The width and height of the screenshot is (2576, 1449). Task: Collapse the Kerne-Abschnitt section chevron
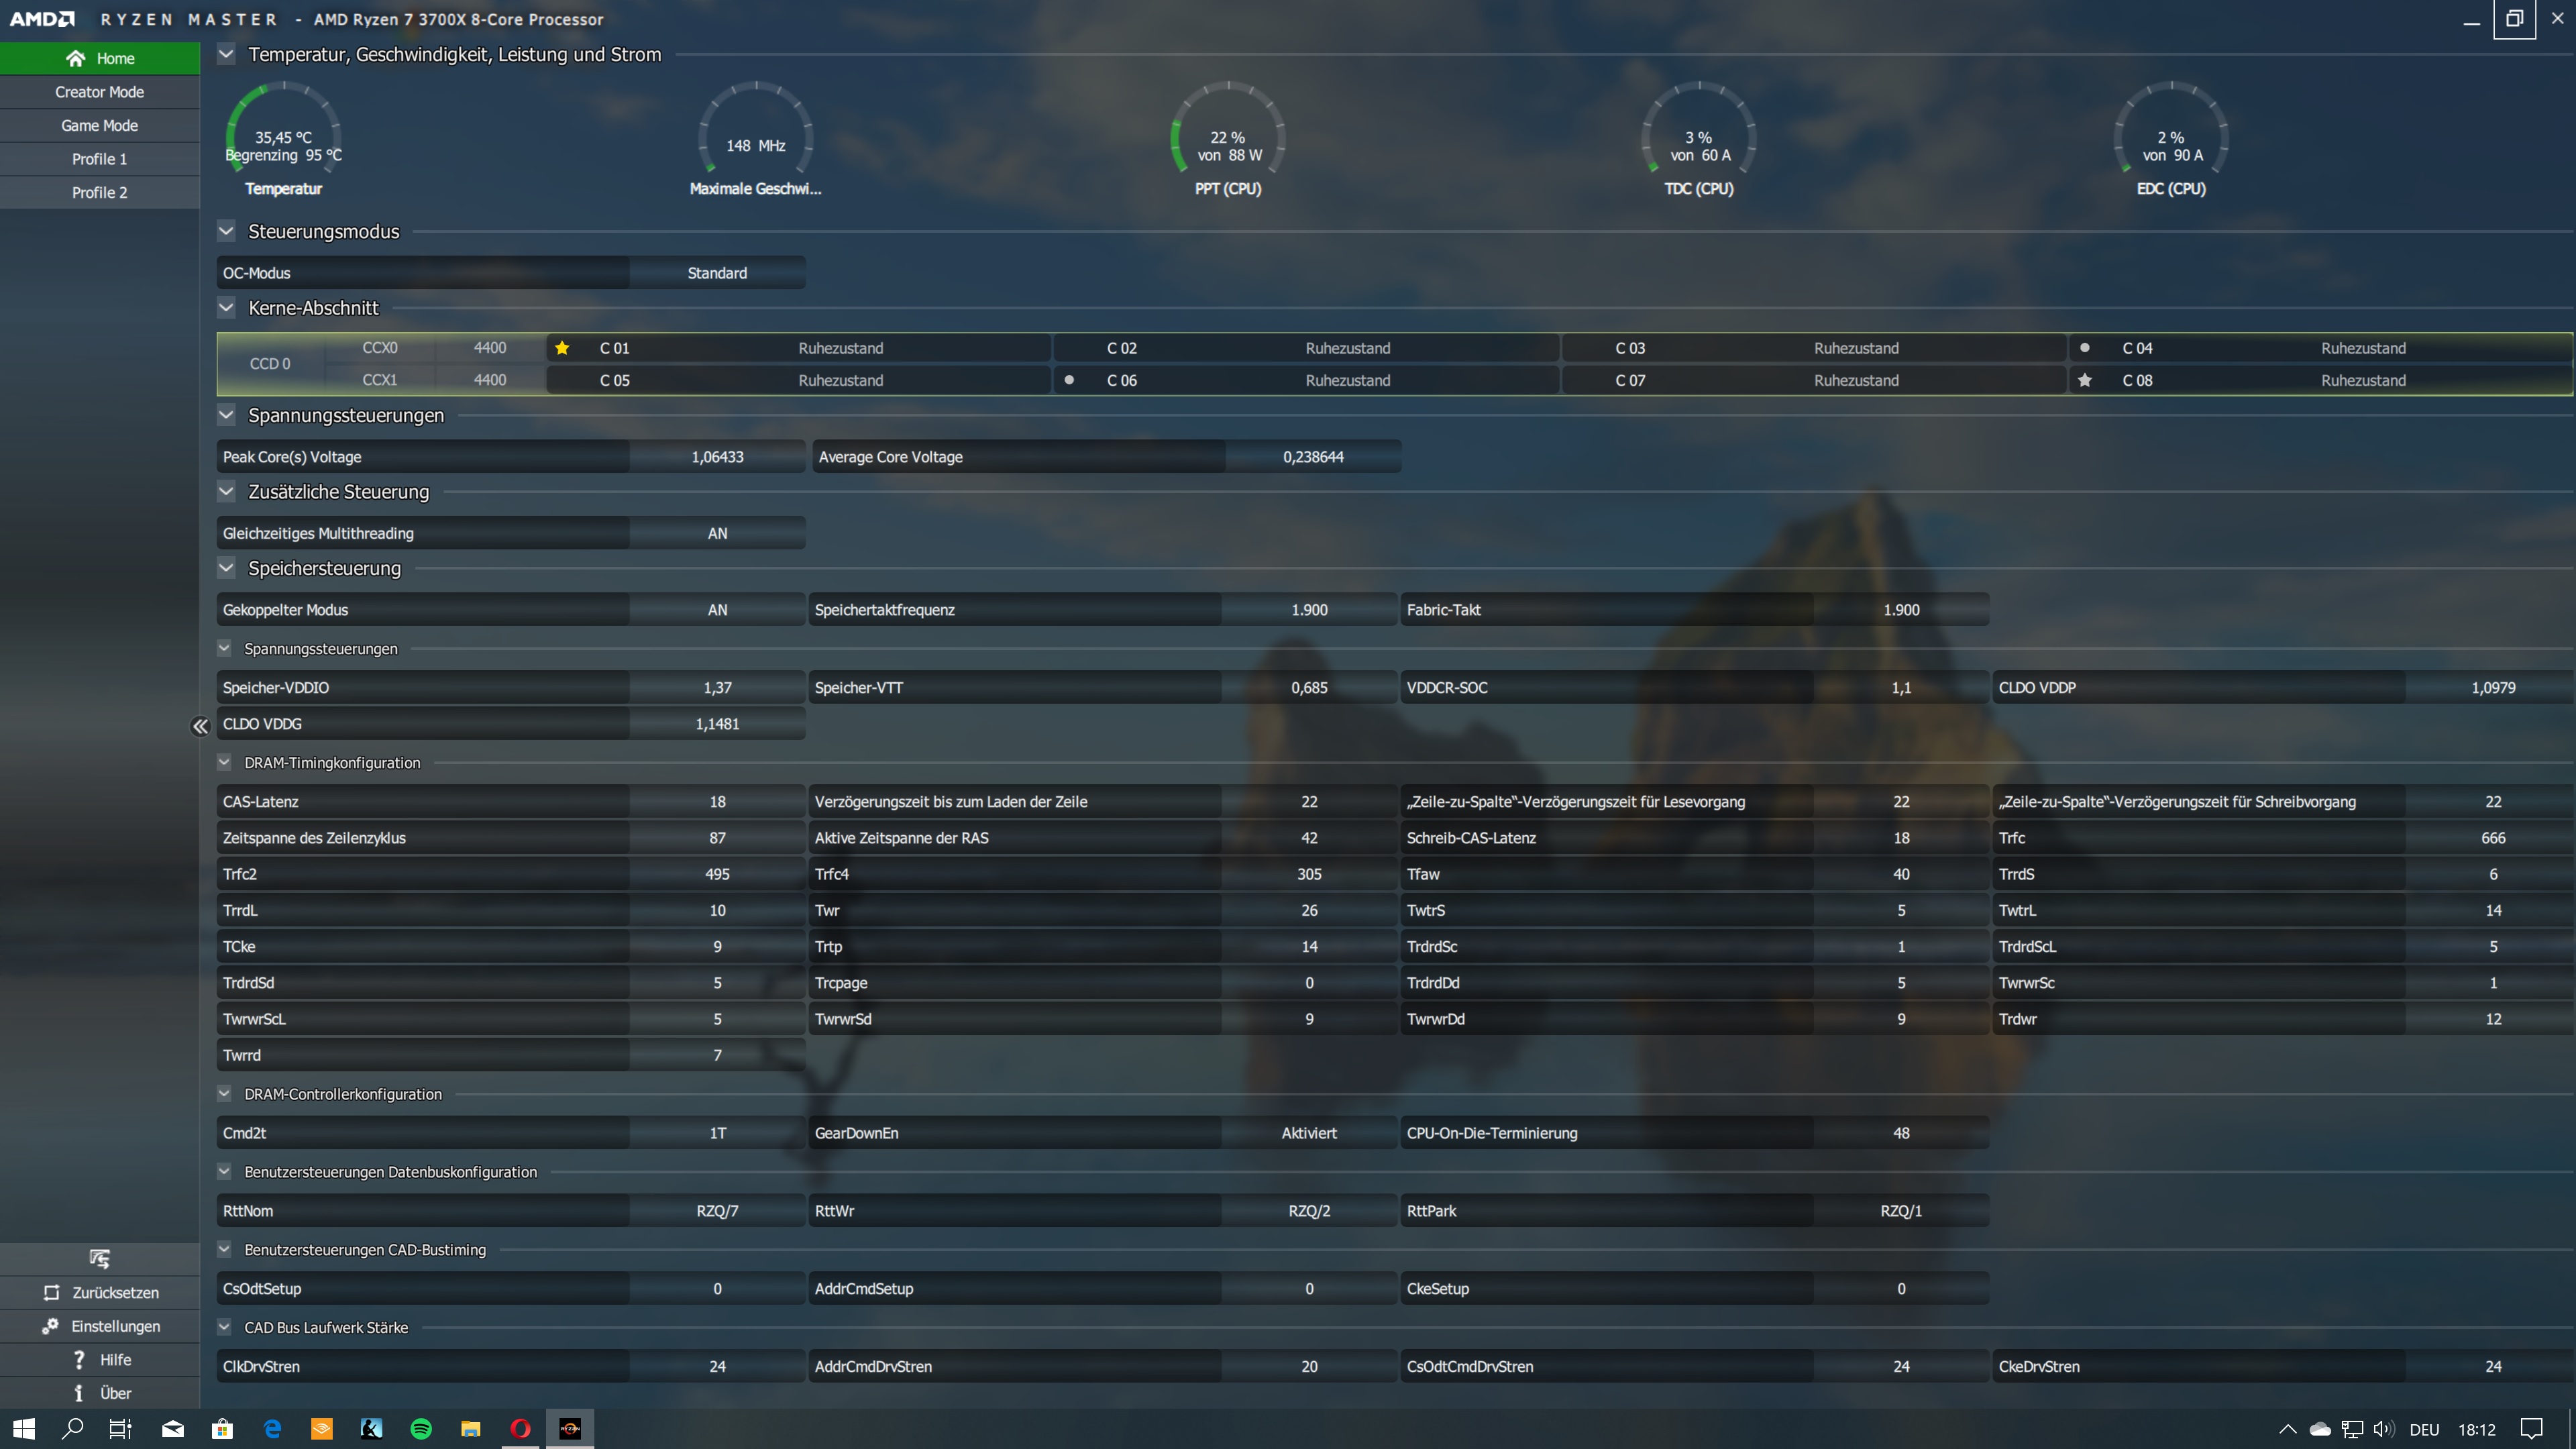pyautogui.click(x=227, y=308)
